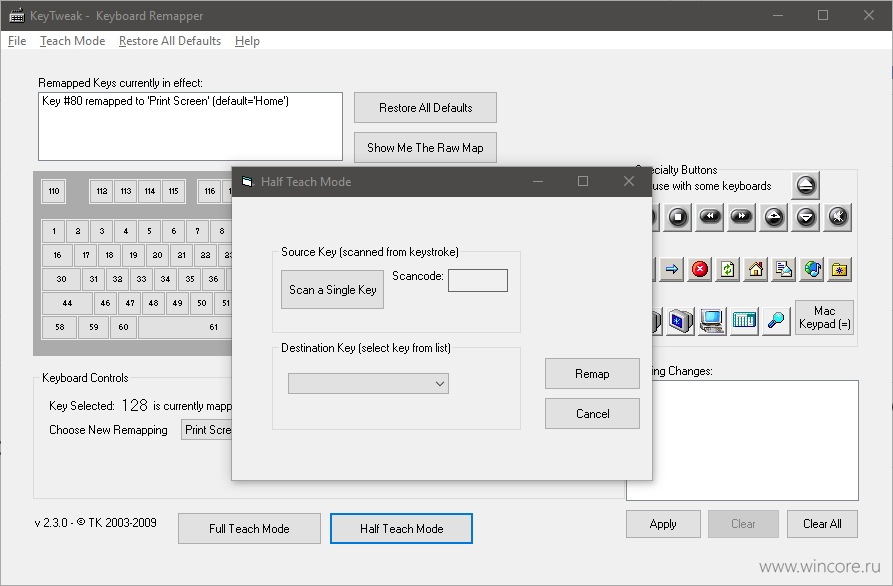This screenshot has width=893, height=586.
Task: Click the Half Teach Mode dialog title icon
Action: coord(247,182)
